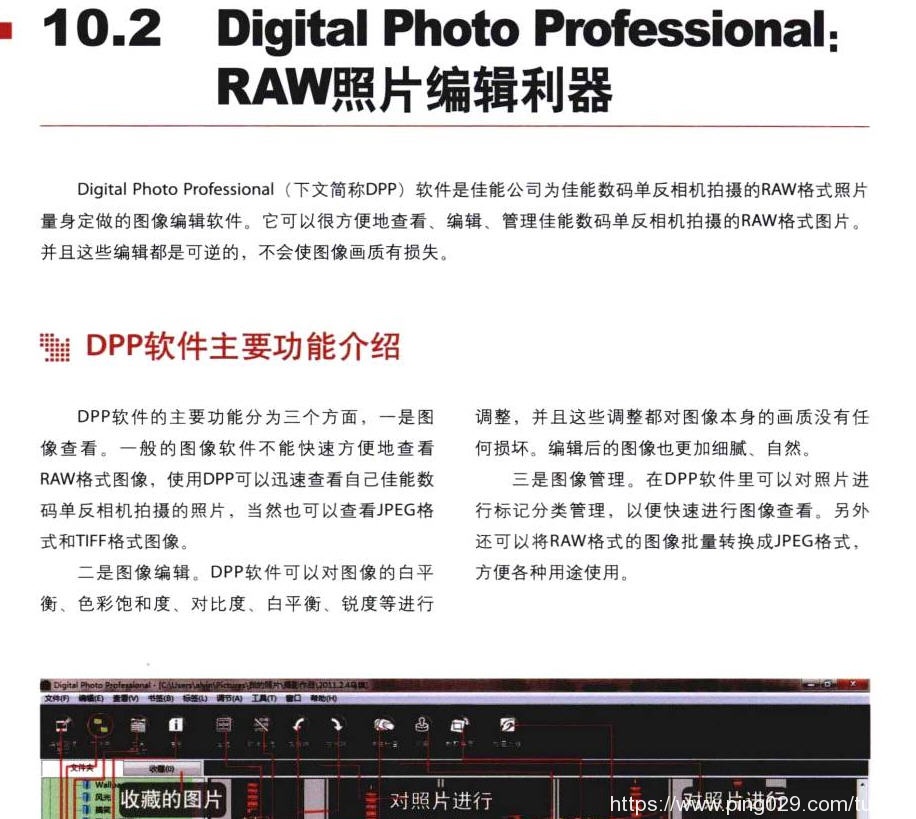Open the 调节(A) menu
916x819 pixels.
230,698
